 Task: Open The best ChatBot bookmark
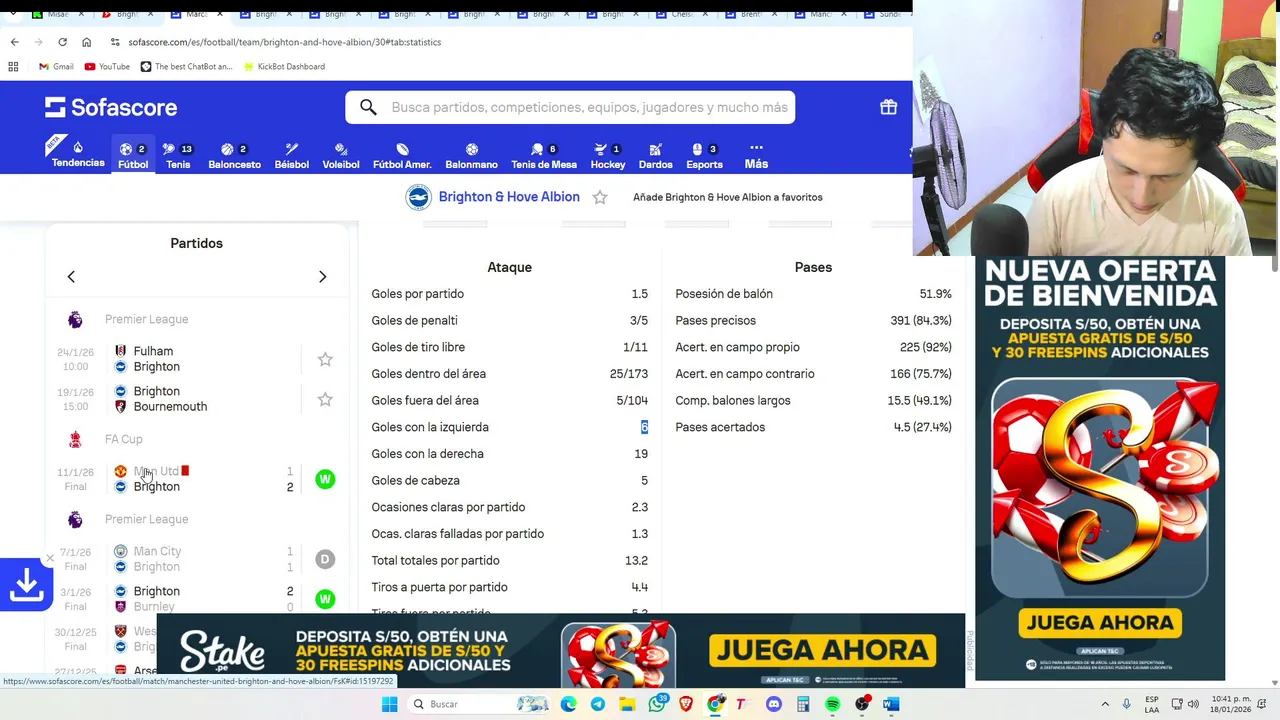186,67
